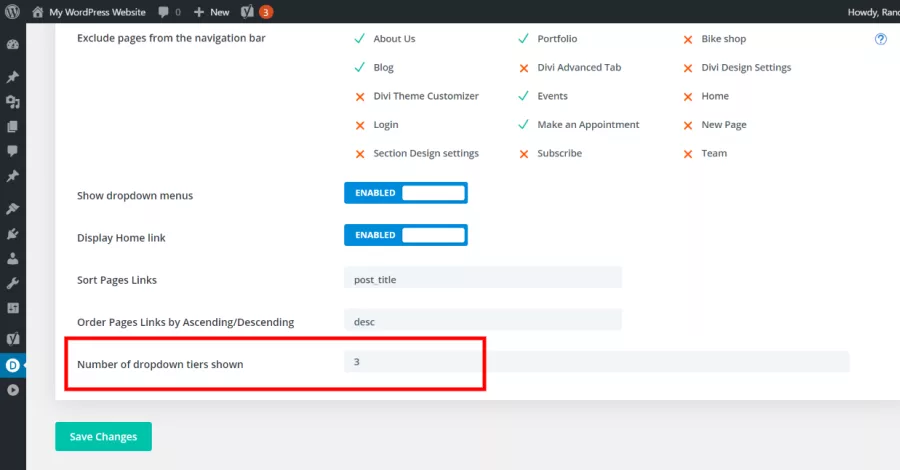Open Sort Pages Links dropdown showing post_title
The height and width of the screenshot is (470, 900).
[483, 279]
